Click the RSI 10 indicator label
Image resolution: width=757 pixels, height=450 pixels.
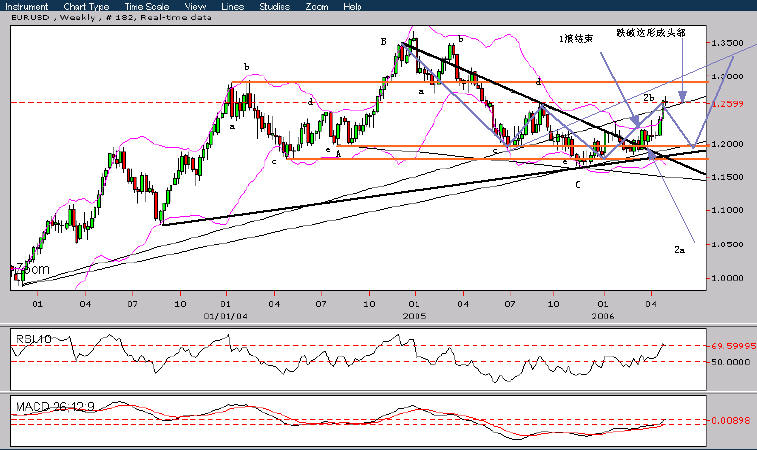click(33, 339)
